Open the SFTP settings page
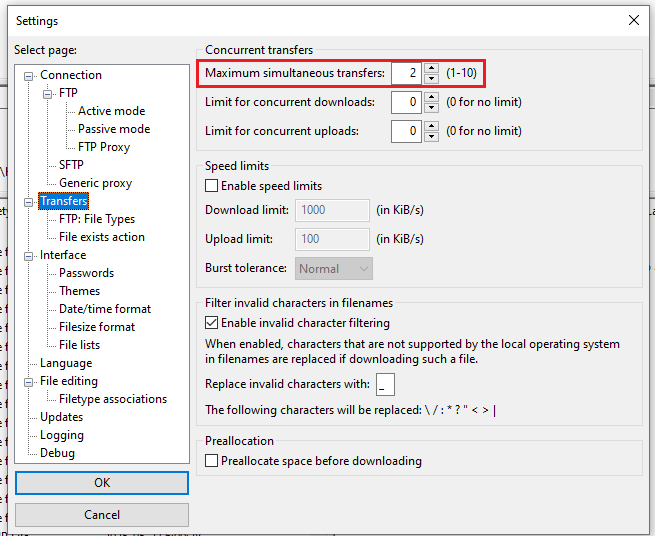The width and height of the screenshot is (655, 536). click(x=71, y=165)
